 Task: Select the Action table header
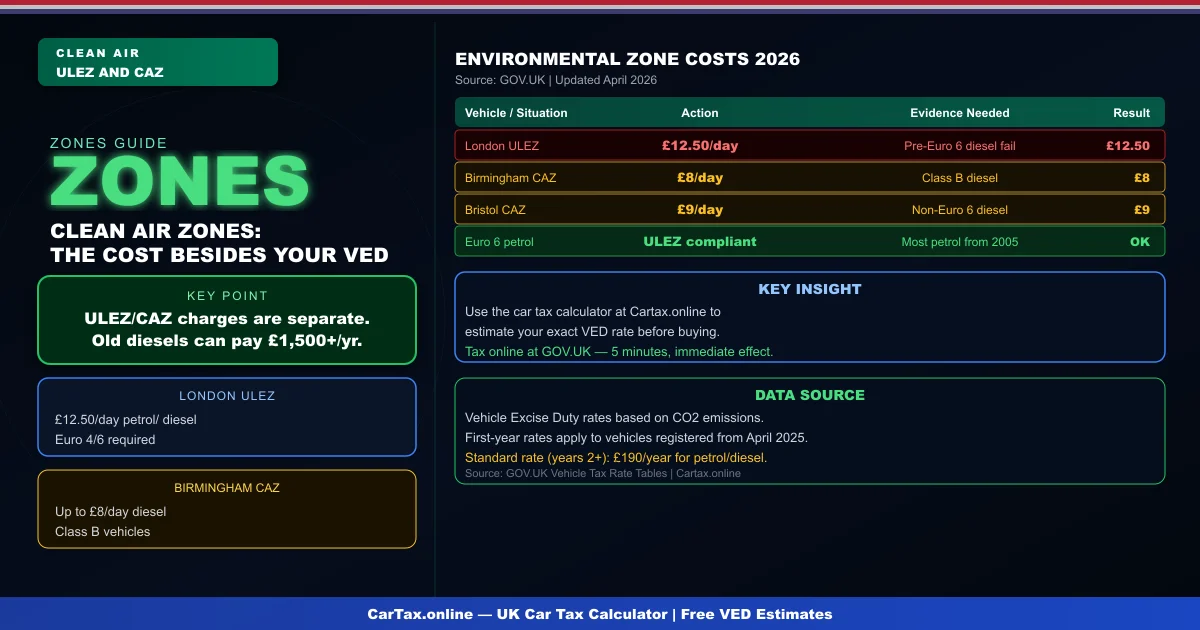pyautogui.click(x=700, y=113)
